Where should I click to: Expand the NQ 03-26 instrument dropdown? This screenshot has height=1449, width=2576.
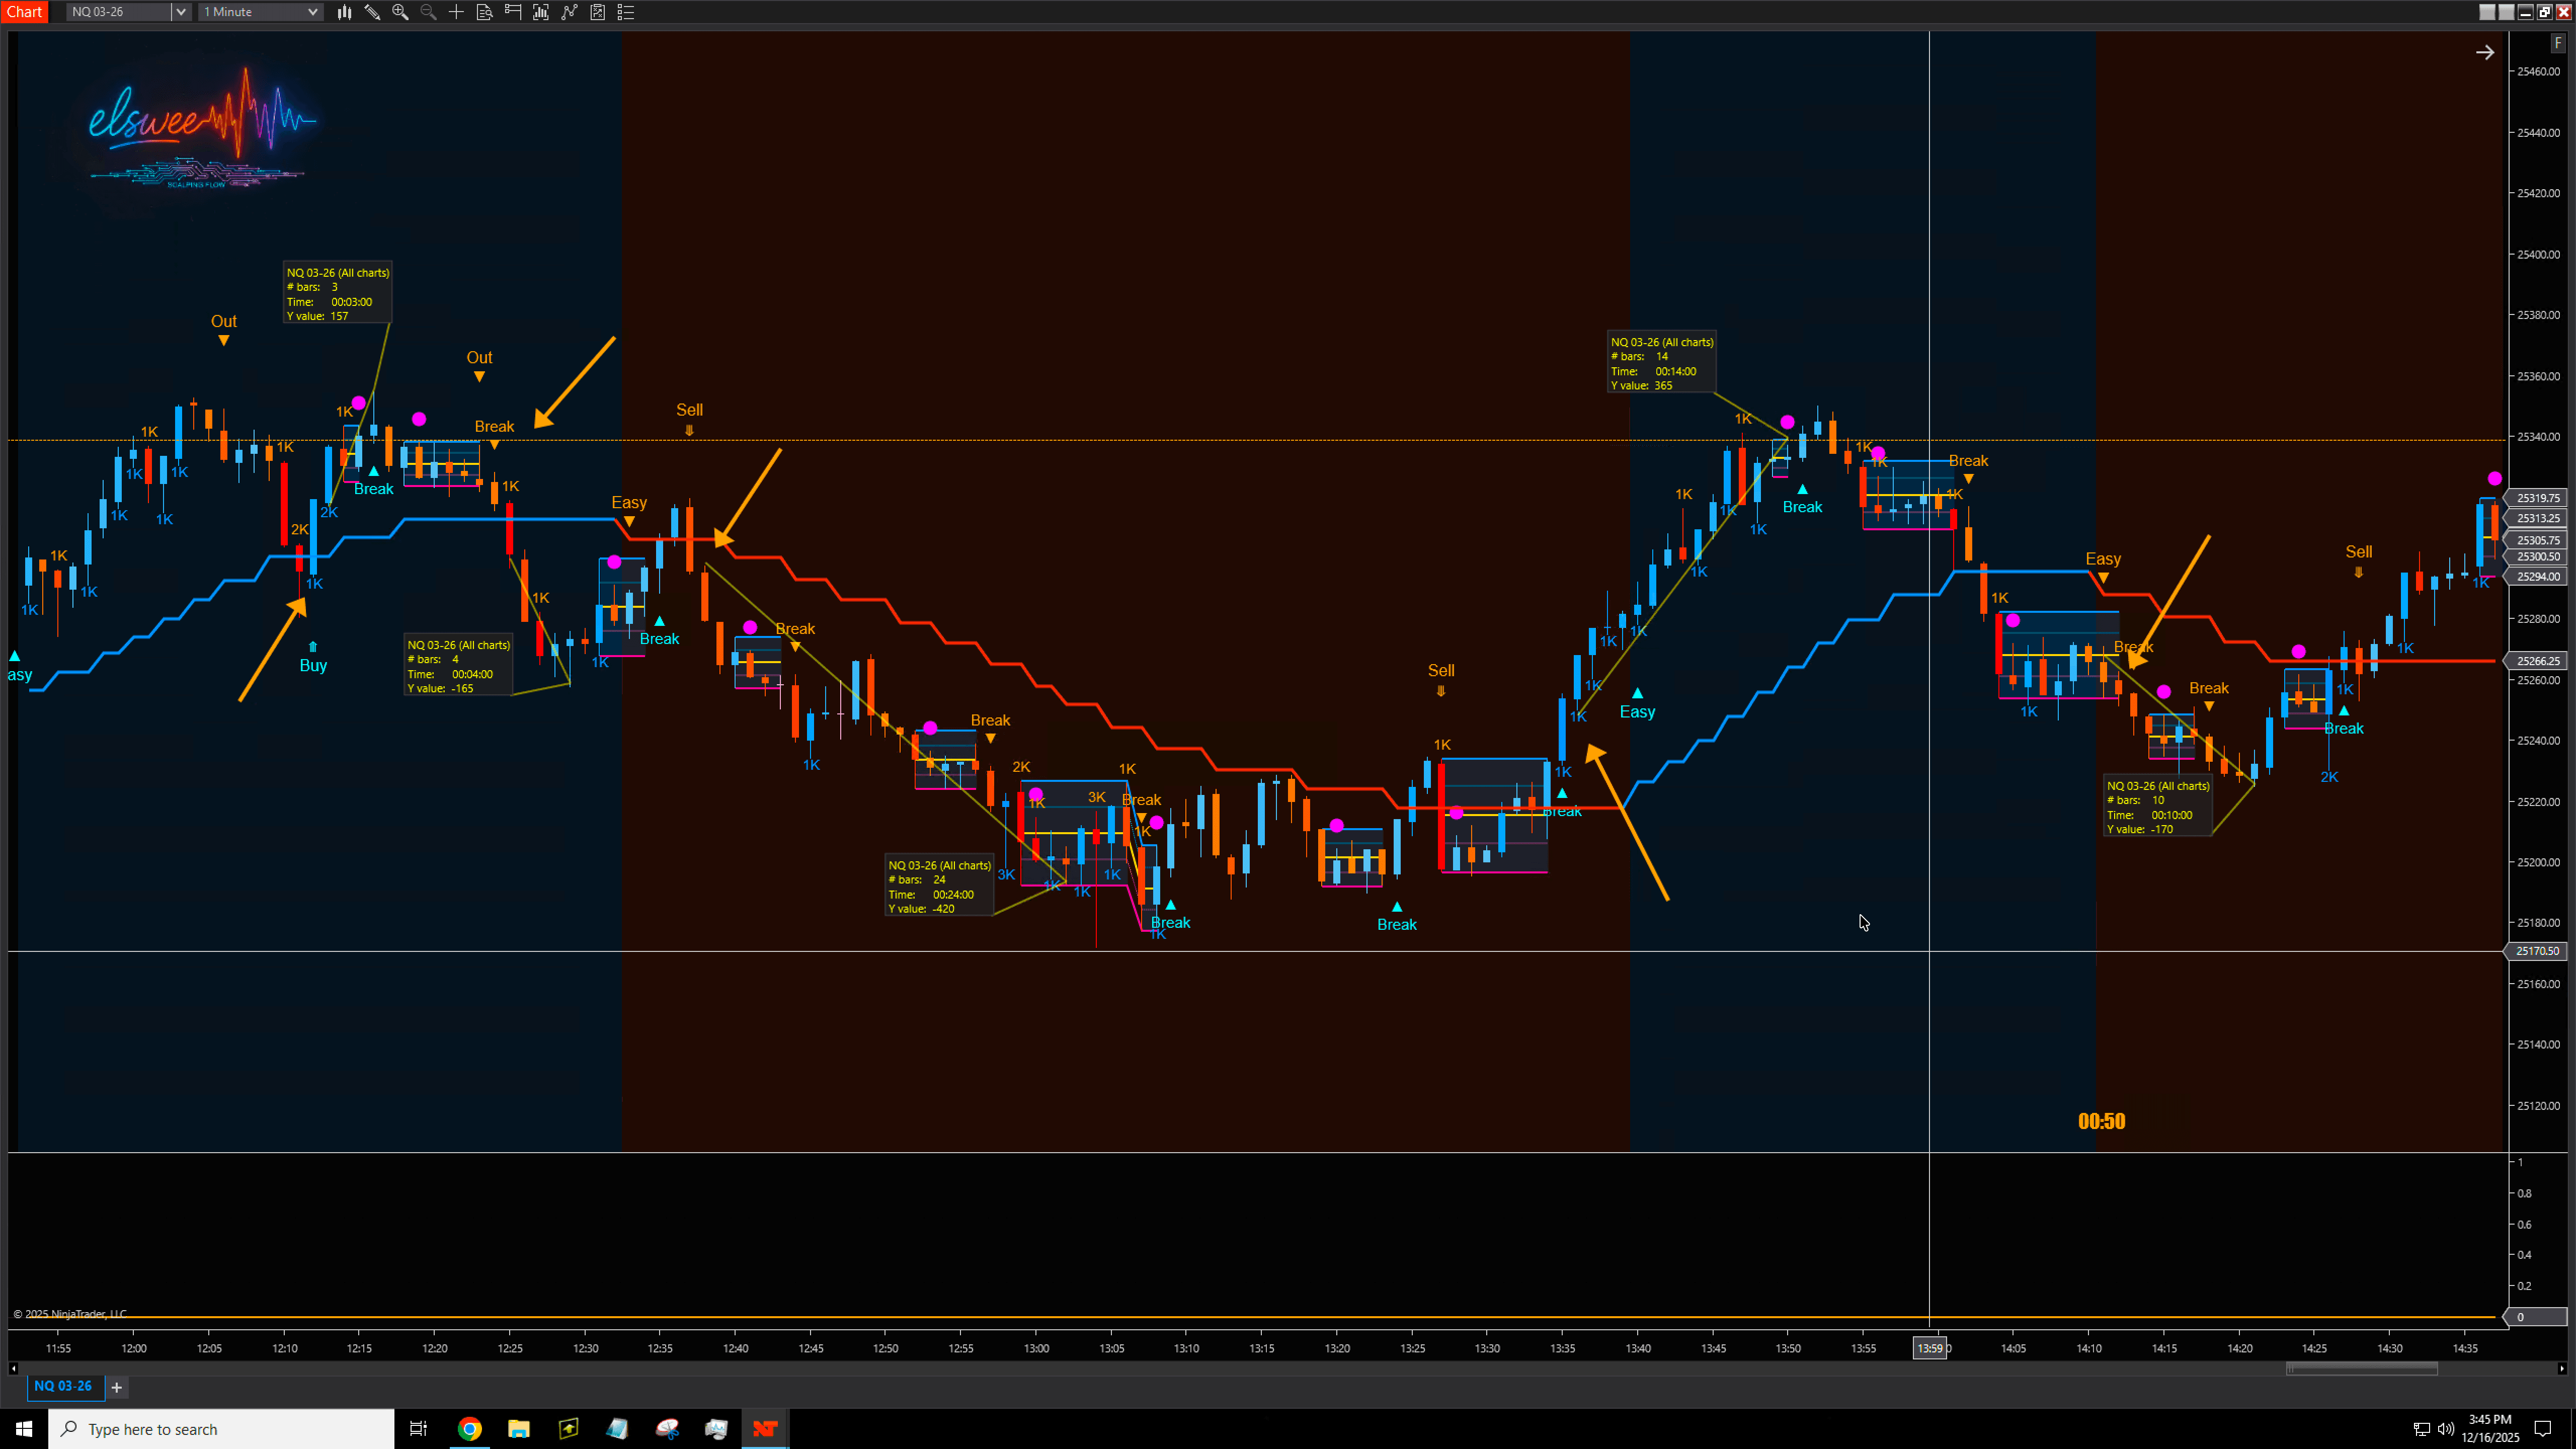180,12
